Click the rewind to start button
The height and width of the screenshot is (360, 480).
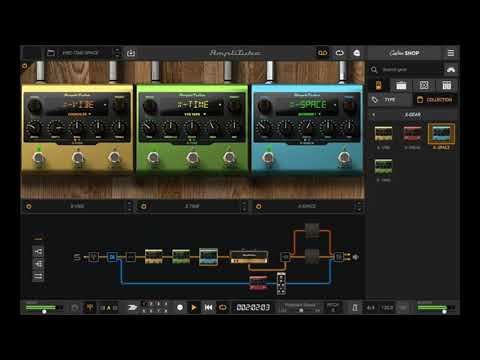point(208,307)
